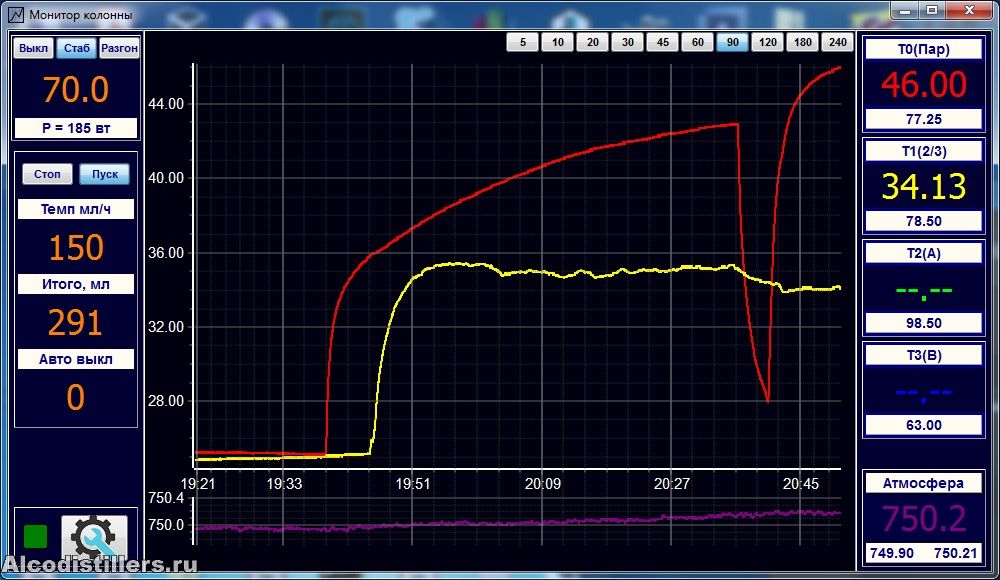This screenshot has height=580, width=1000.
Task: Click the 77.25 threshold field
Action: 923,119
